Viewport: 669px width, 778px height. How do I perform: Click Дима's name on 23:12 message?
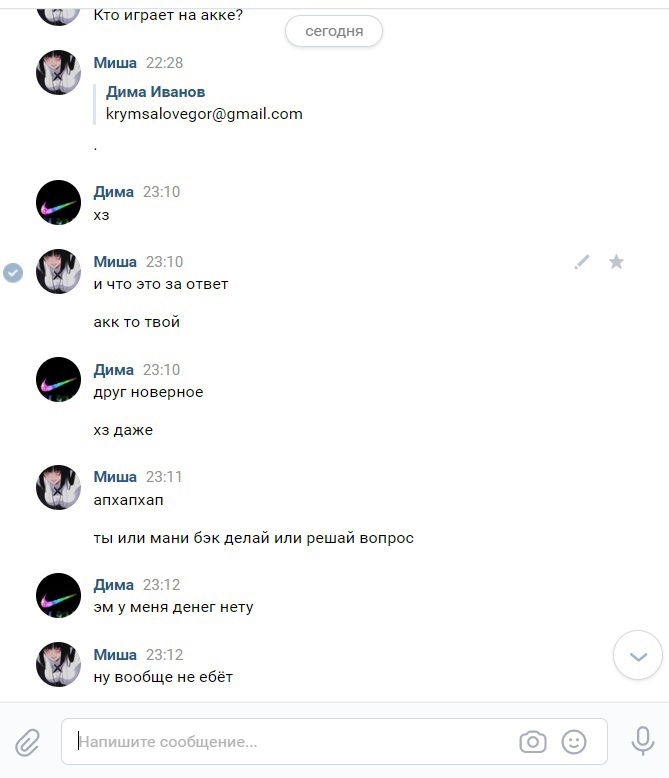114,585
